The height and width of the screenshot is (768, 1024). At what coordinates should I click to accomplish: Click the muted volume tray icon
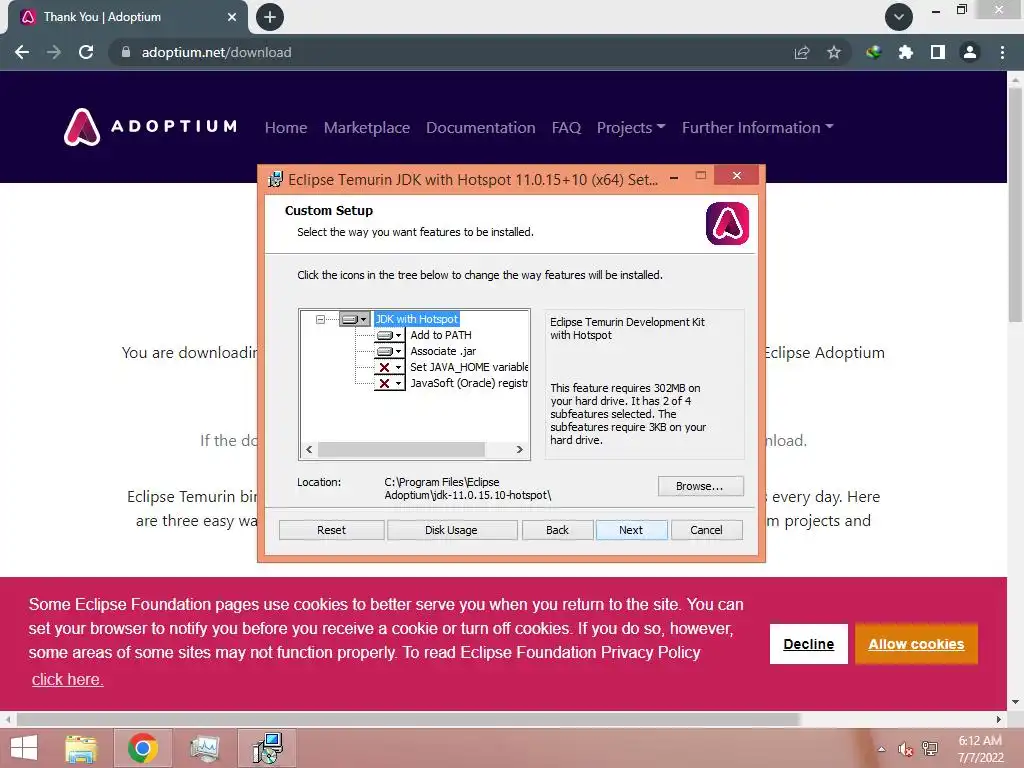point(905,749)
